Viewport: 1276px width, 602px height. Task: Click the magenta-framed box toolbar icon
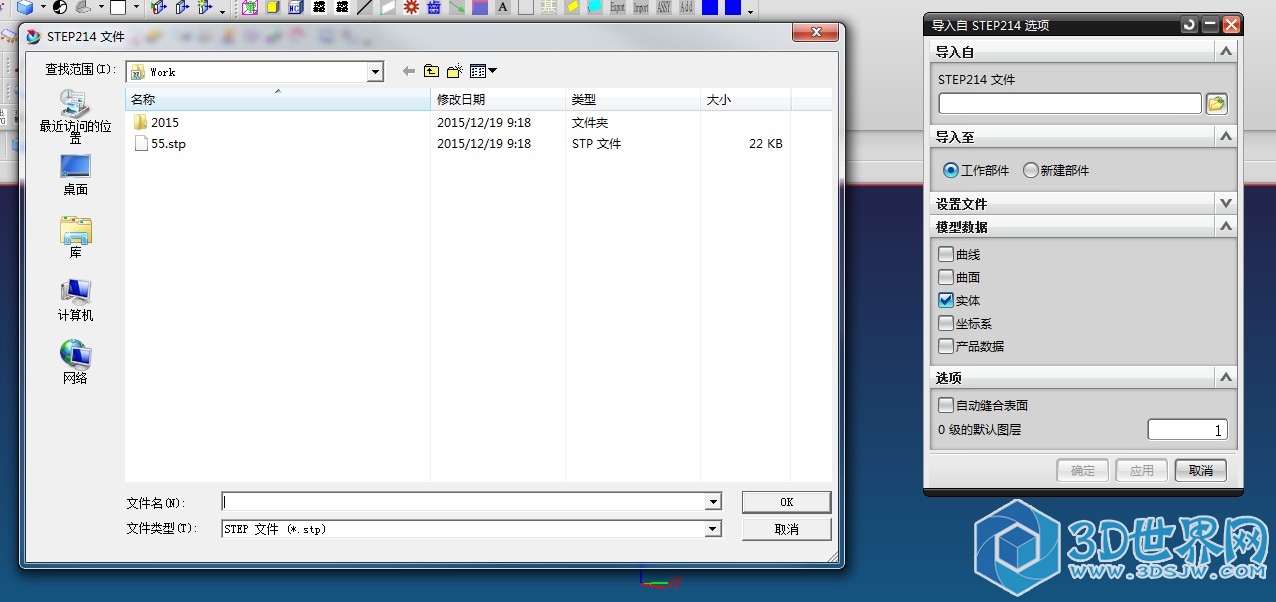pyautogui.click(x=249, y=7)
